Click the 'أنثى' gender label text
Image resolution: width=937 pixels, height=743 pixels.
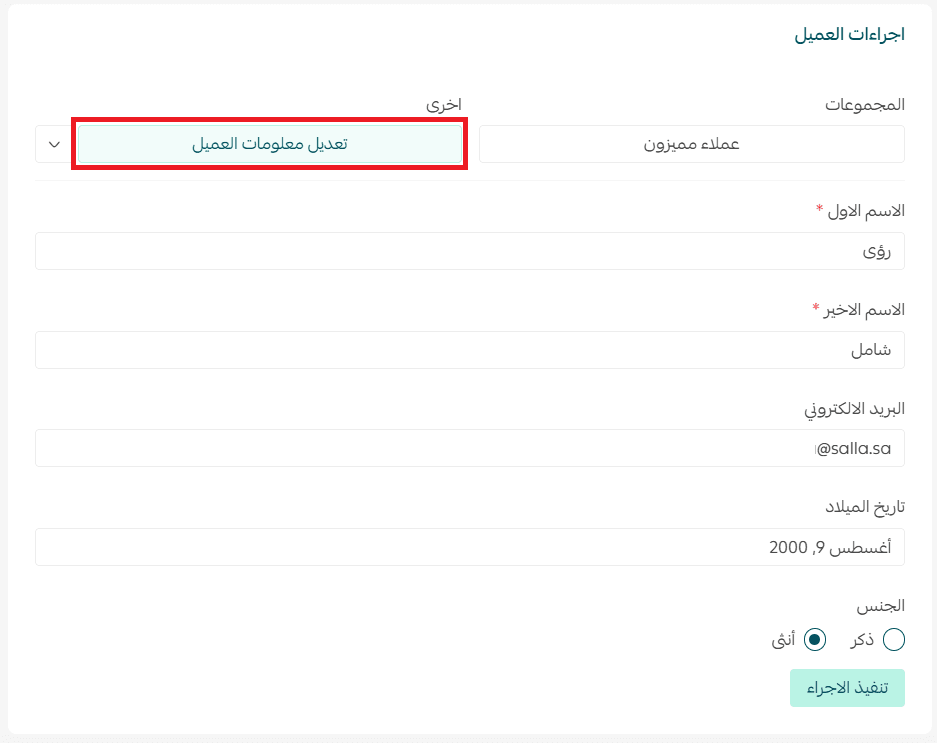click(784, 639)
